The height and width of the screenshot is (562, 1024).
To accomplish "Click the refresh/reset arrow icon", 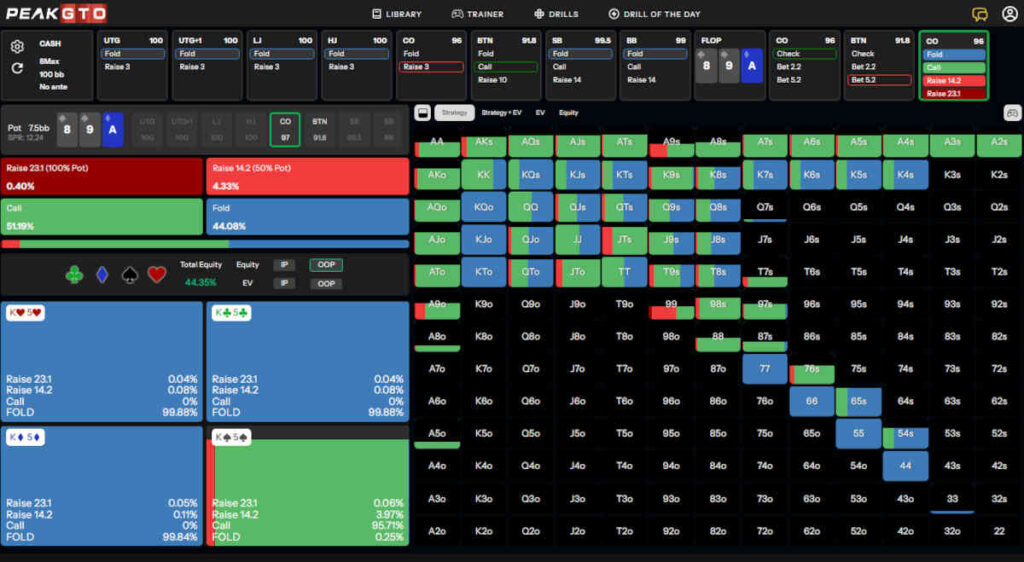I will pyautogui.click(x=17, y=68).
